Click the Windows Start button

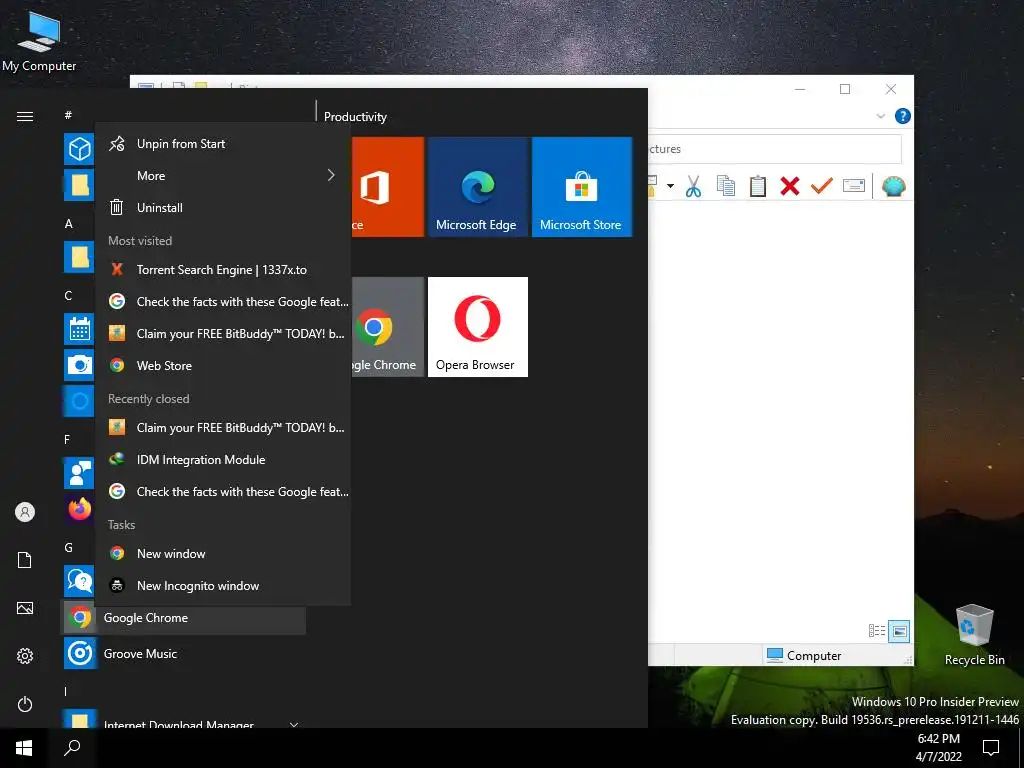[24, 748]
